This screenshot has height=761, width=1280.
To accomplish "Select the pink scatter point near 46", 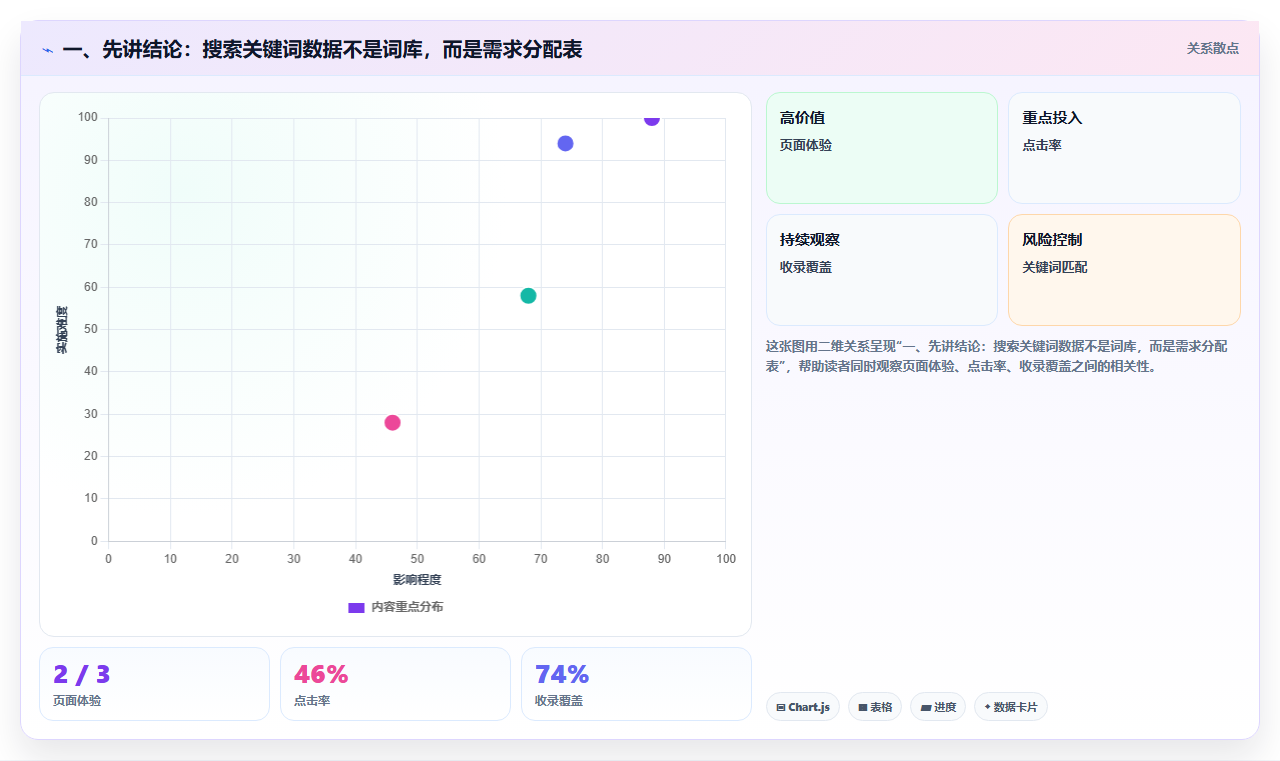I will point(392,423).
